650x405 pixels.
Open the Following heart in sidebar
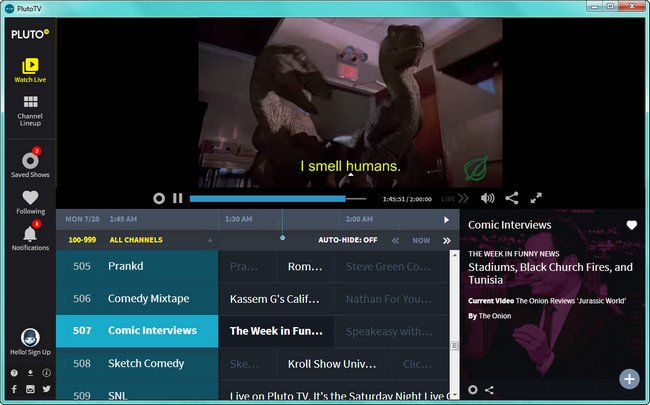(30, 202)
